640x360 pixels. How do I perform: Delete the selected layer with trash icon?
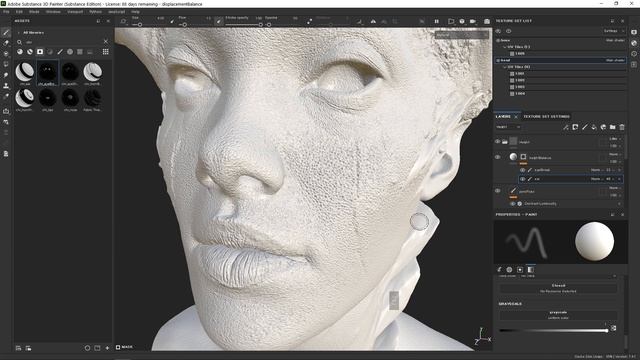tap(622, 127)
